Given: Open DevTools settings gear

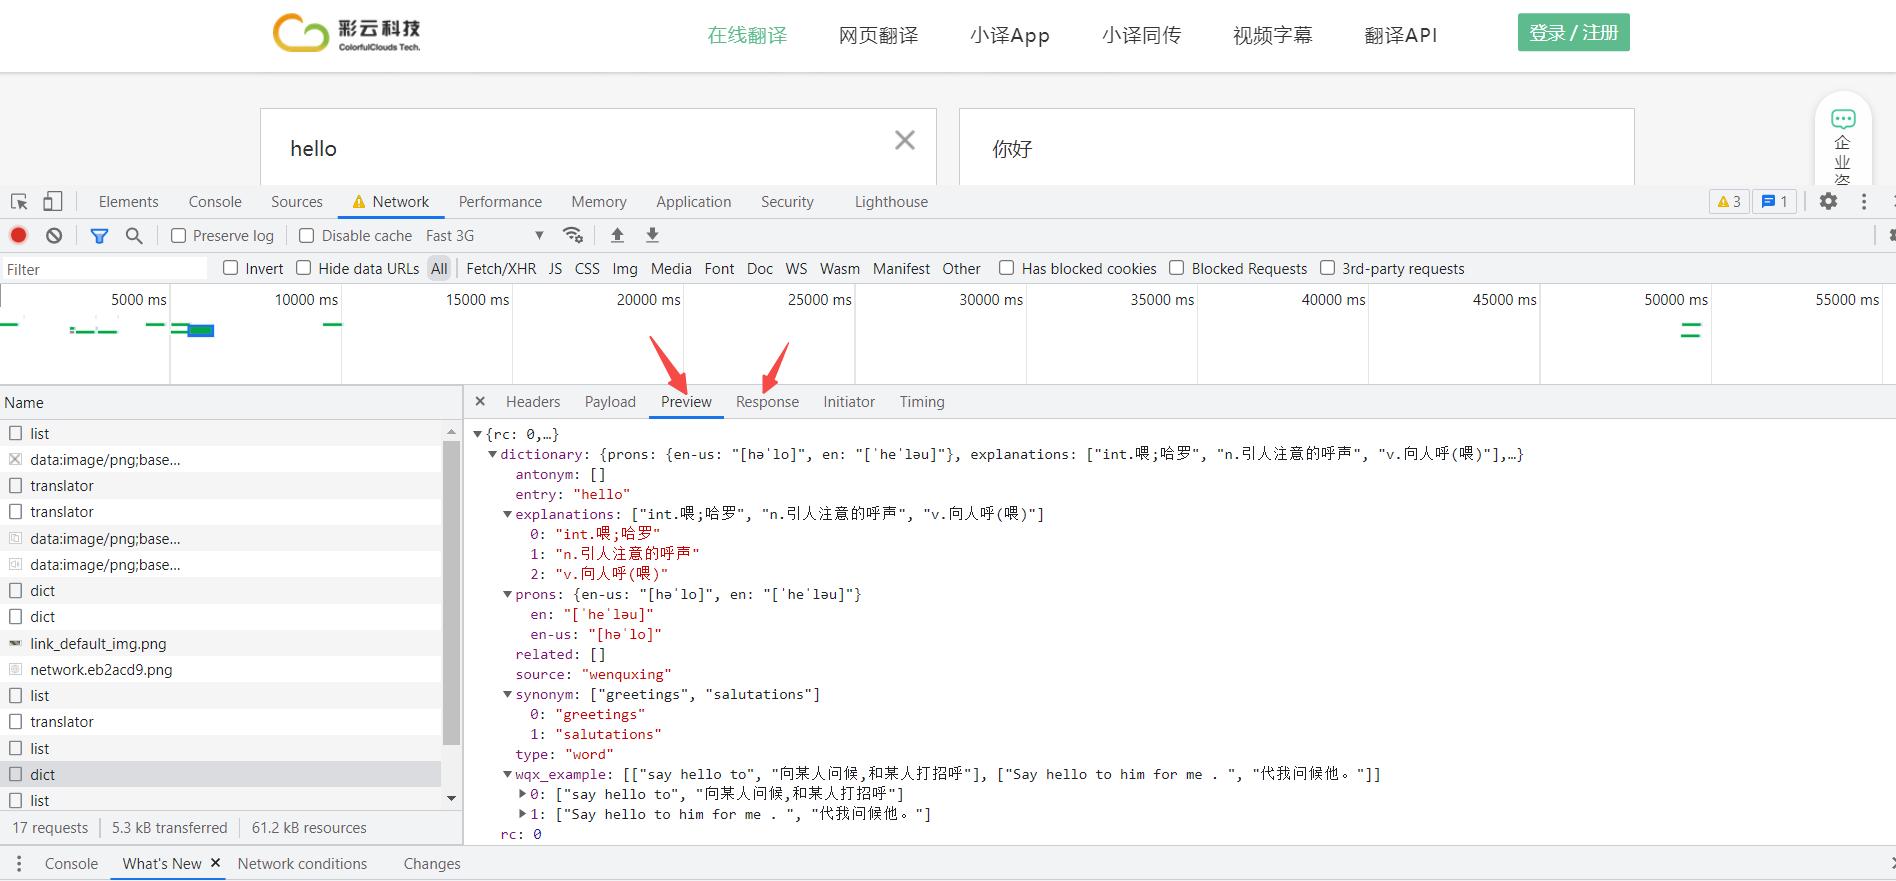Looking at the screenshot, I should 1828,201.
